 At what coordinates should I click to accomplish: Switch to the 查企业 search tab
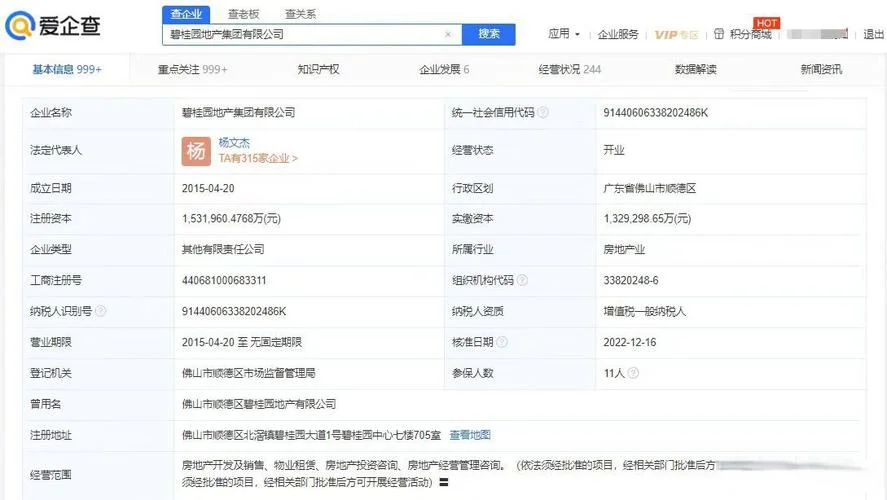tap(186, 14)
